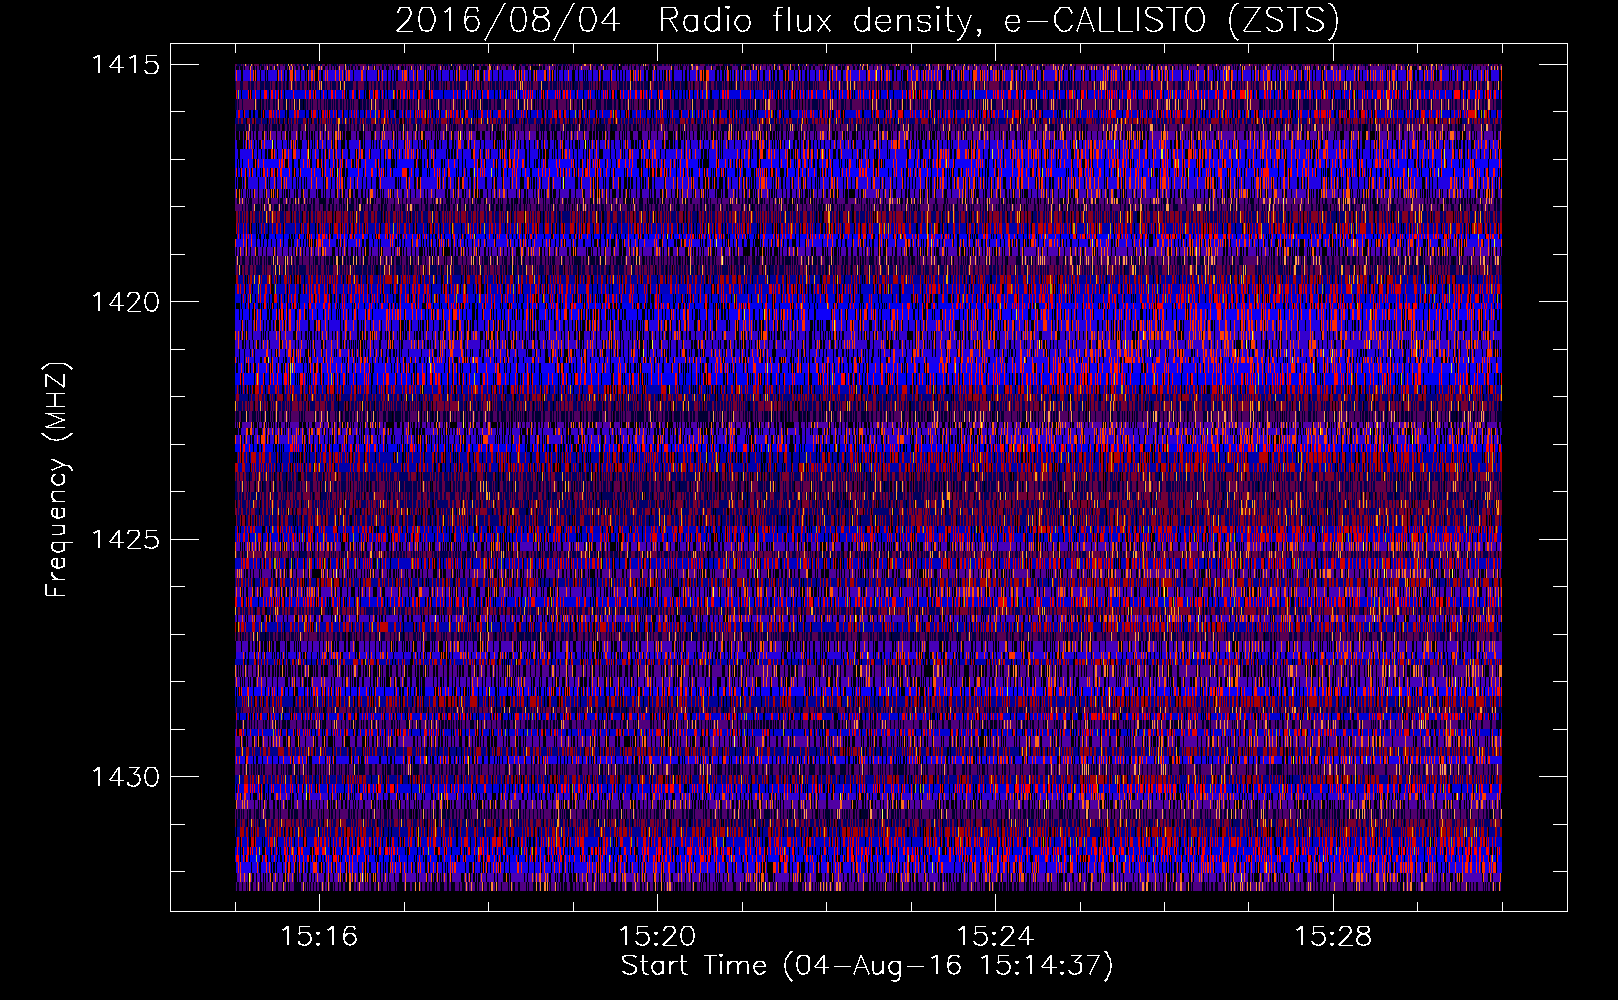Select the 'Frequency (MHZ)' axis label
This screenshot has height=1000, width=1618.
(x=57, y=479)
